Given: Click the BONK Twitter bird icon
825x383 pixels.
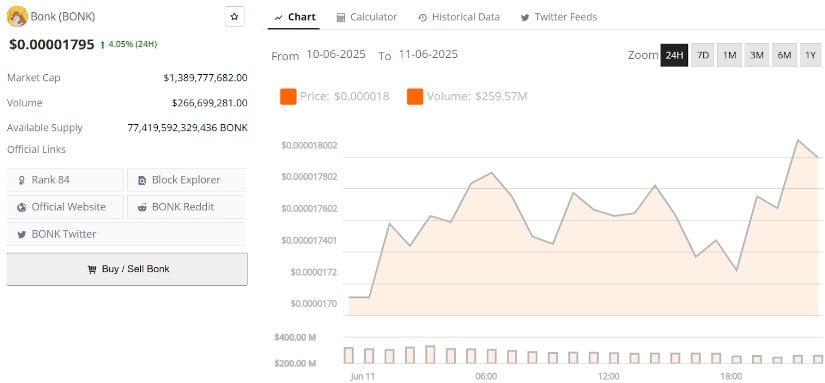Looking at the screenshot, I should pos(22,235).
